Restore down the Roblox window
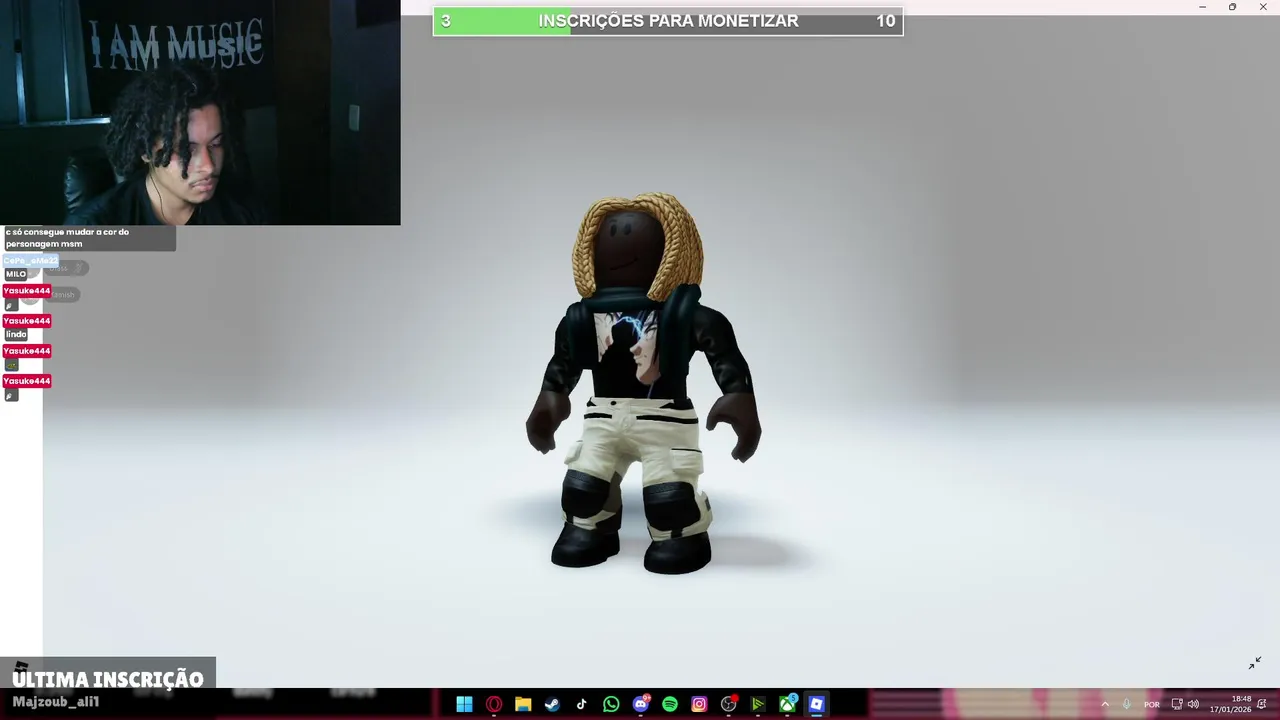Image resolution: width=1280 pixels, height=720 pixels. click(1232, 7)
